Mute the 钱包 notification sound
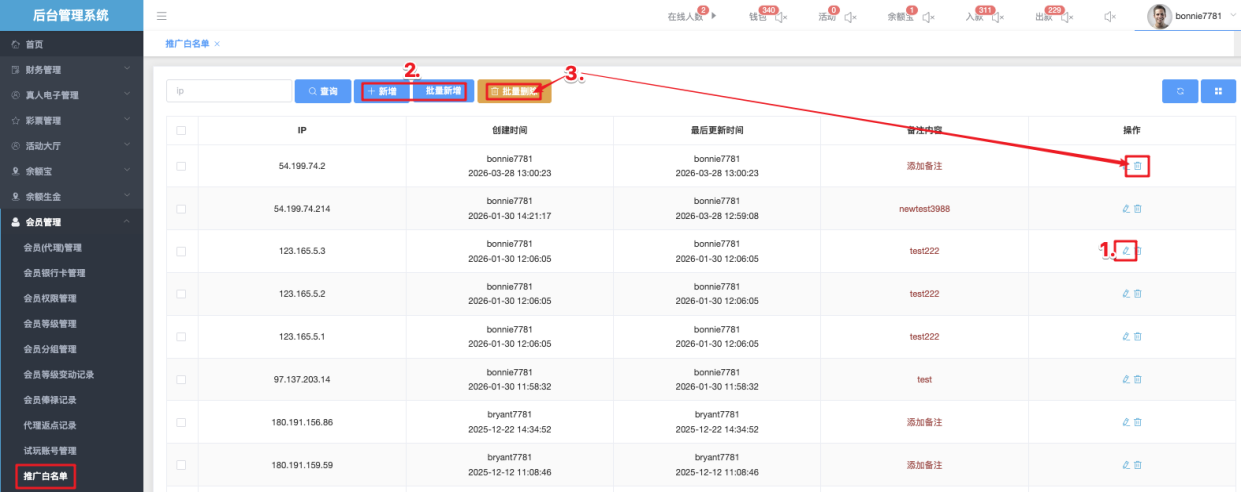The width and height of the screenshot is (1241, 492). click(782, 17)
